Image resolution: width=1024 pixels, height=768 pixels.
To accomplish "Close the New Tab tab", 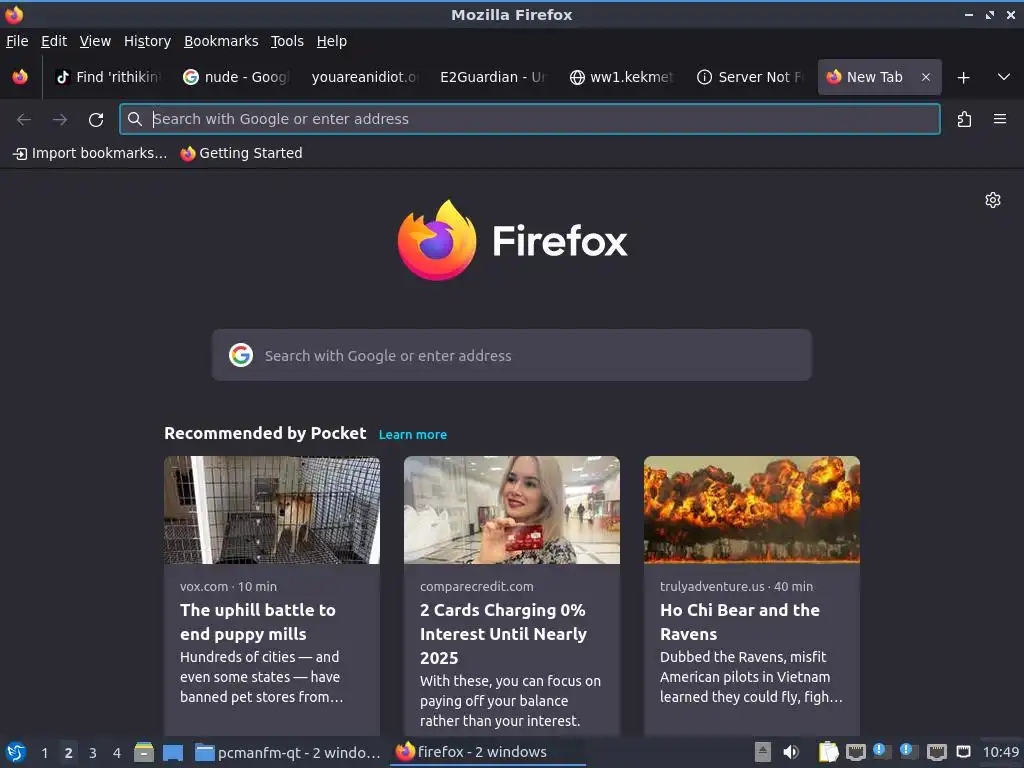I will (x=925, y=77).
